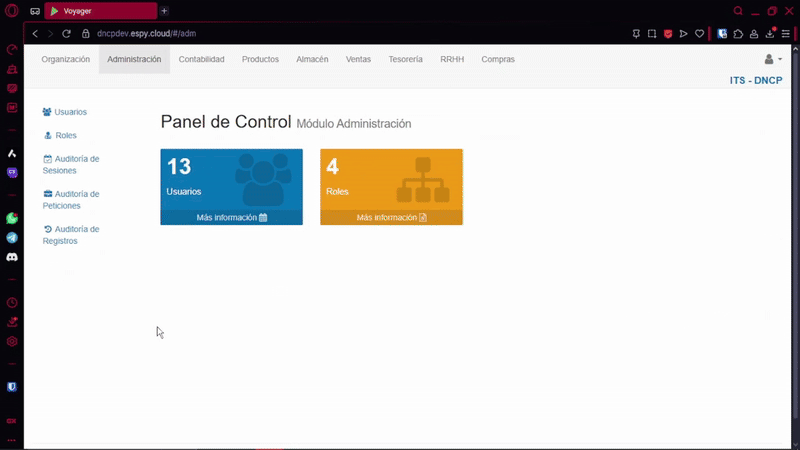This screenshot has width=800, height=450.
Task: Open the user account dropdown
Action: click(x=772, y=60)
